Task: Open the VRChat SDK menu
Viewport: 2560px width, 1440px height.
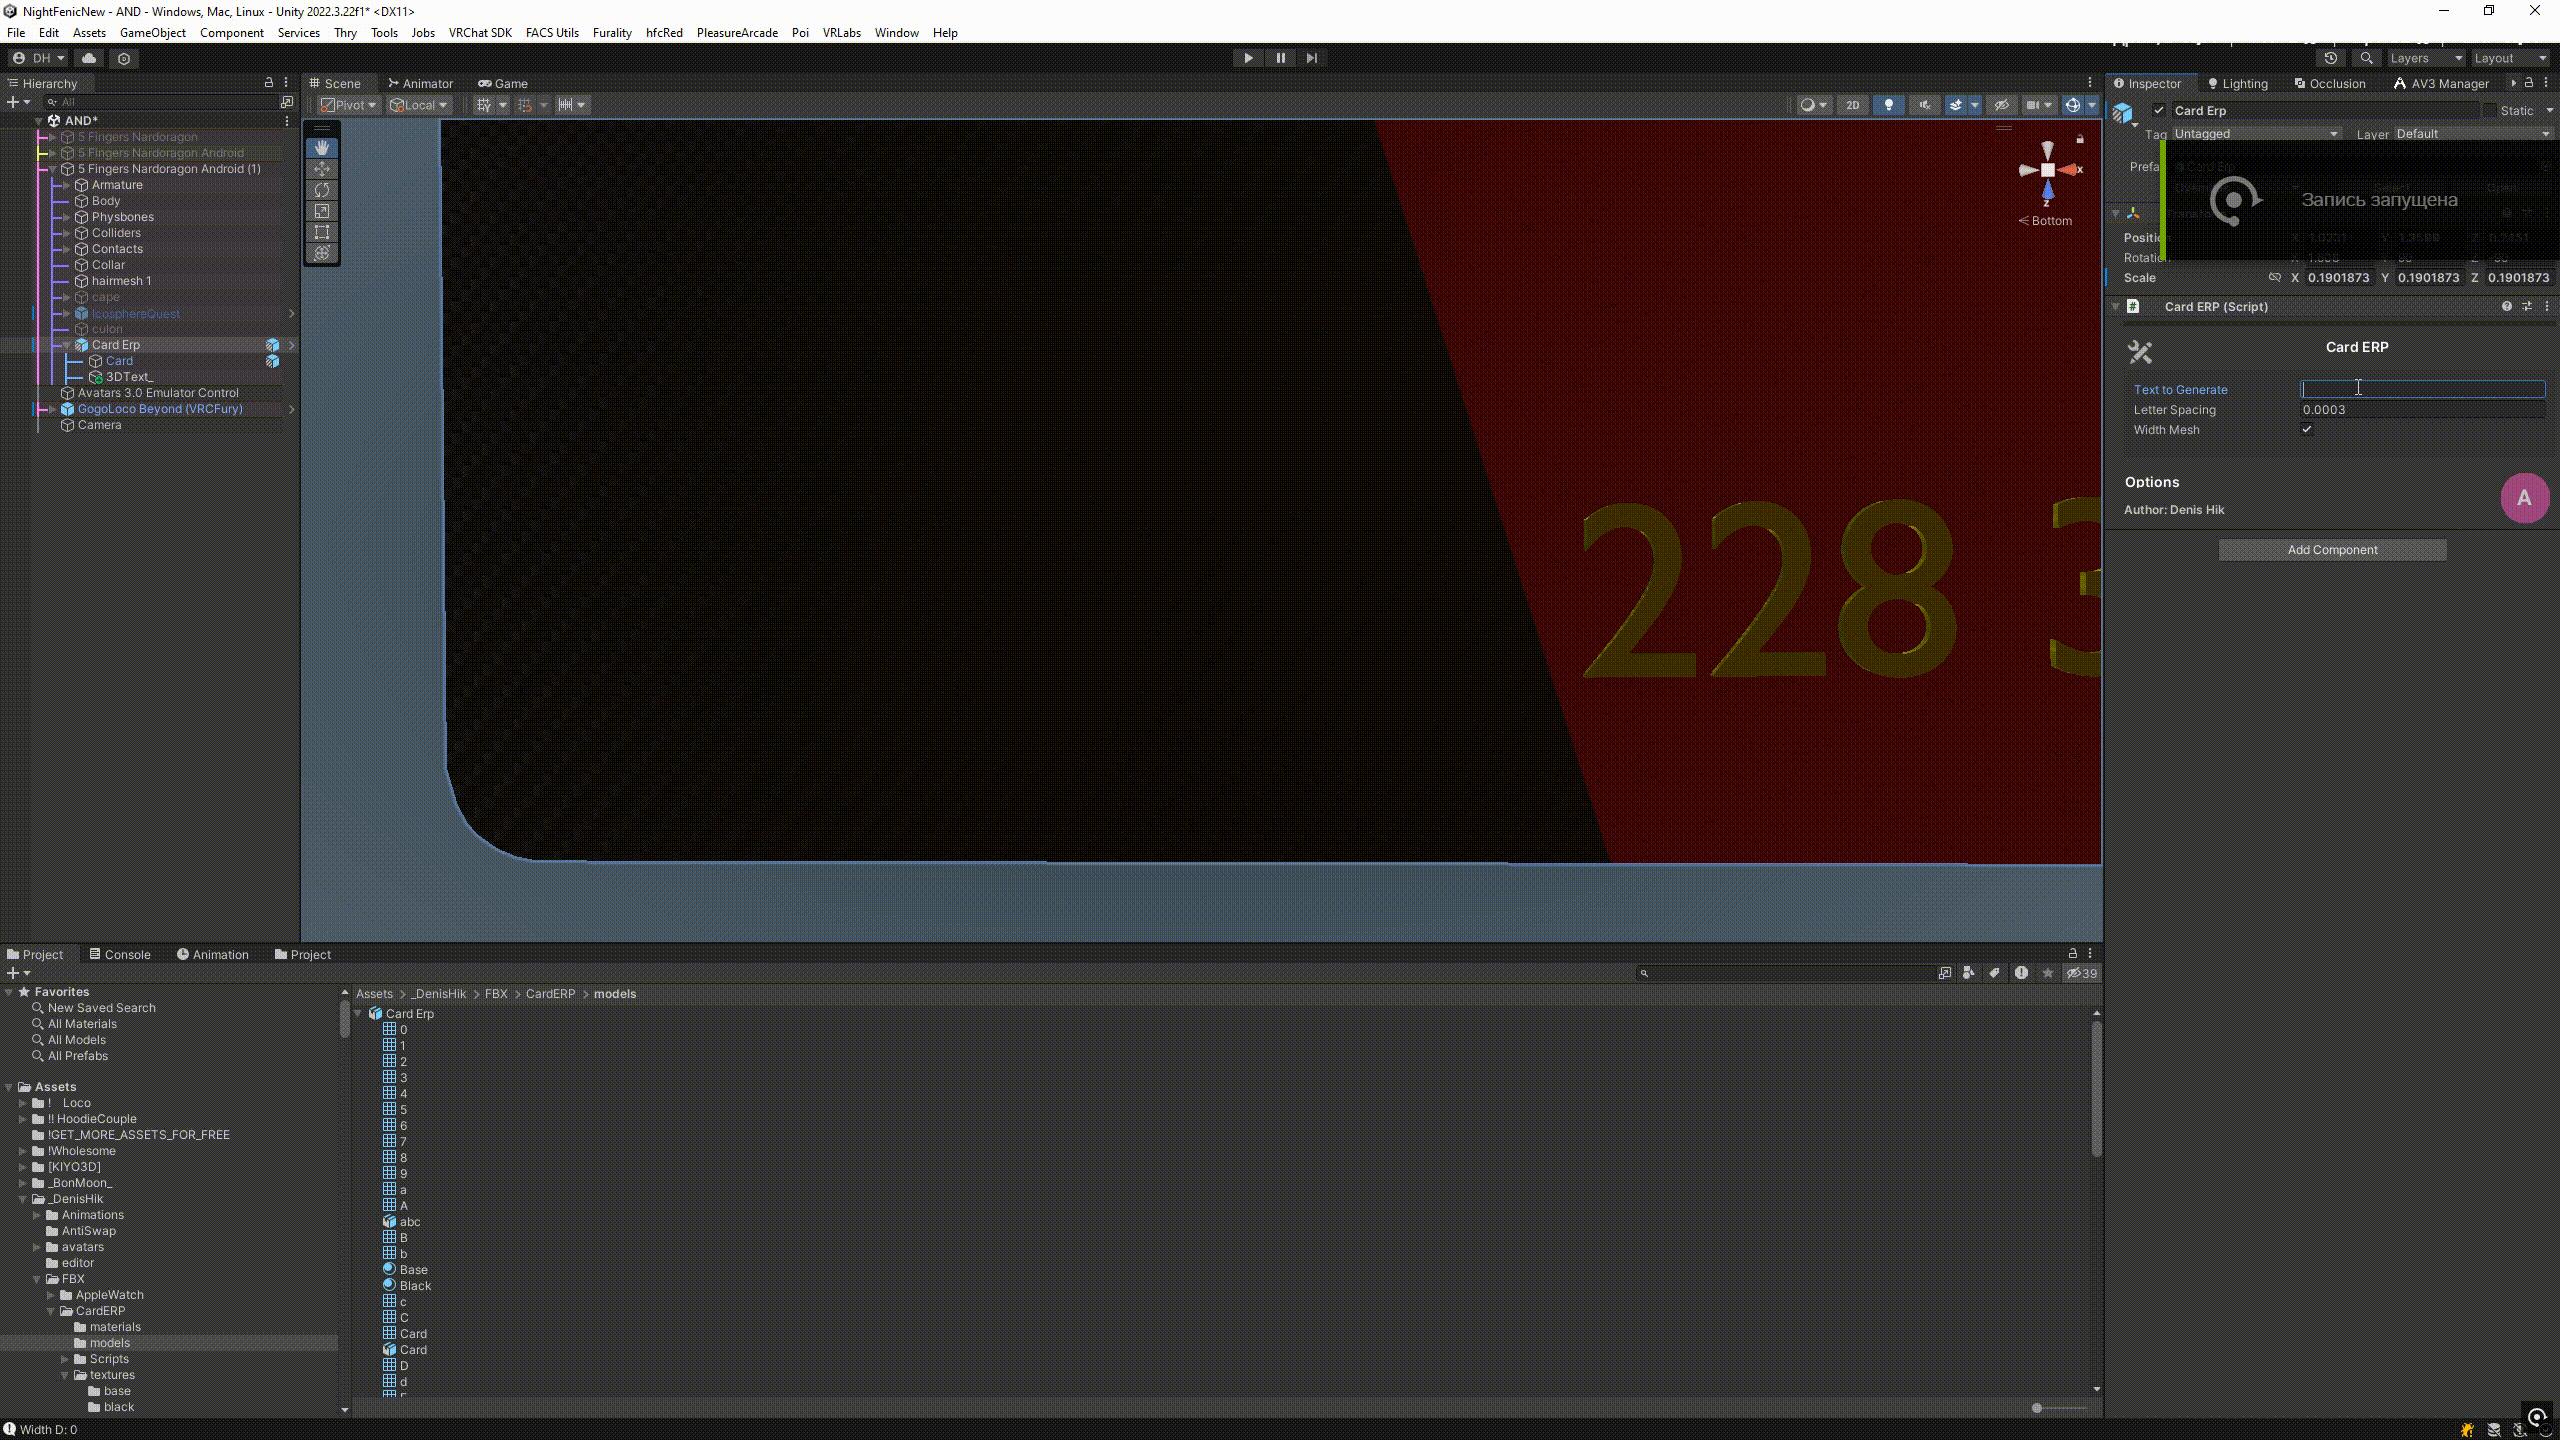Action: 480,33
